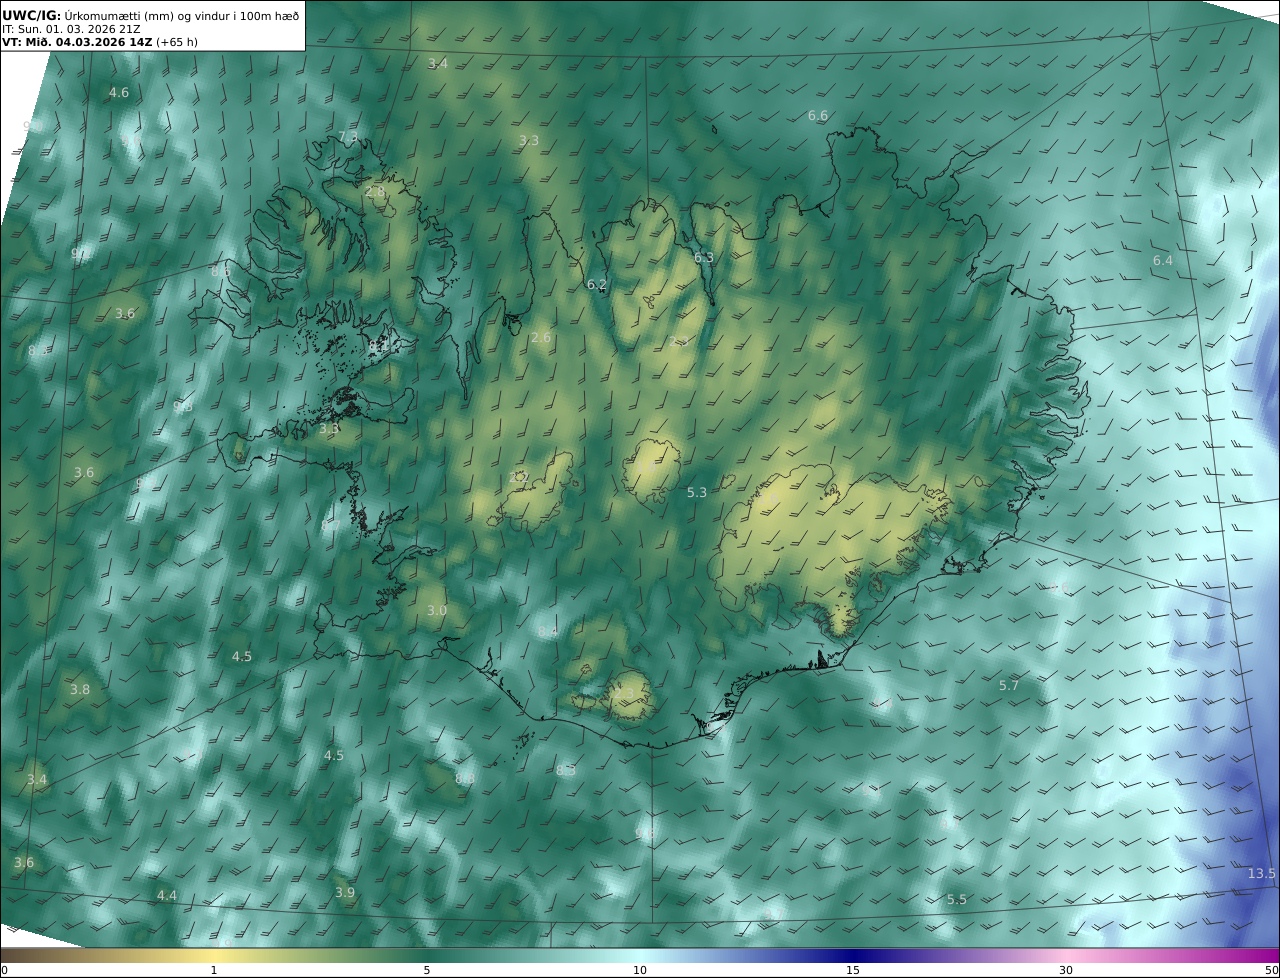The width and height of the screenshot is (1280, 978).
Task: Select the 5.5 value label
Action: click(957, 900)
